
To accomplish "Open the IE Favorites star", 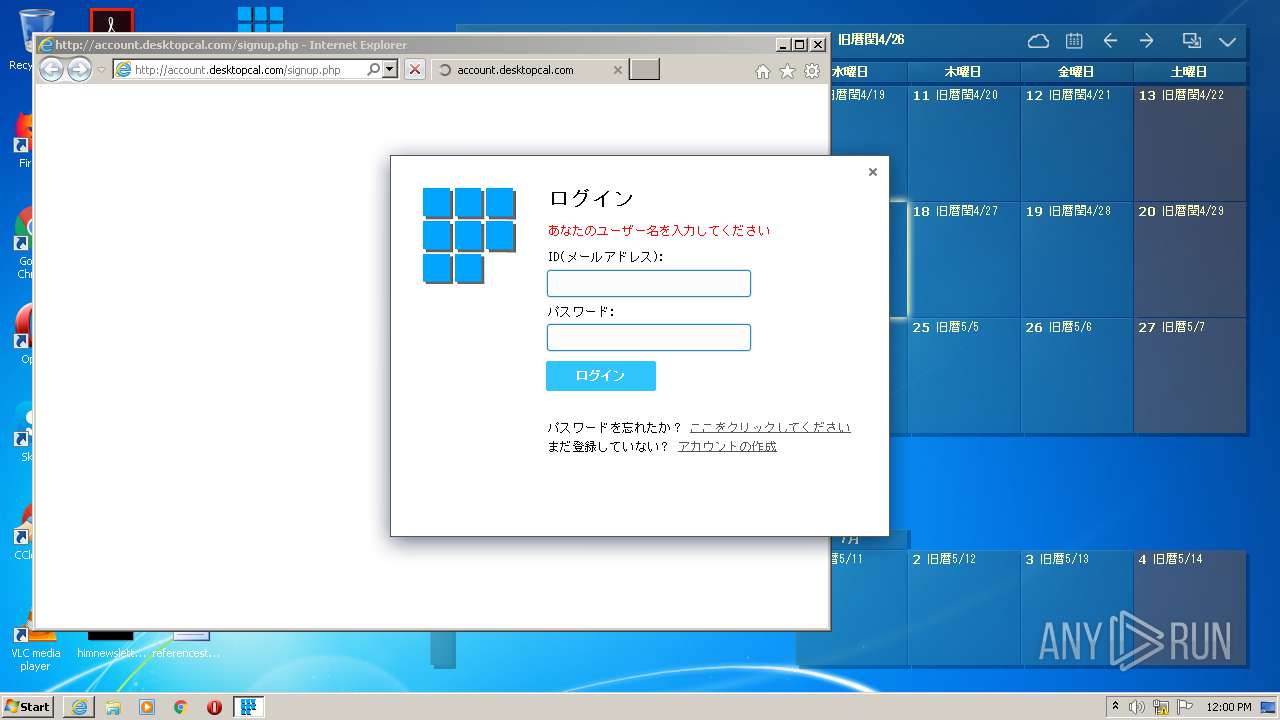I will click(x=787, y=71).
